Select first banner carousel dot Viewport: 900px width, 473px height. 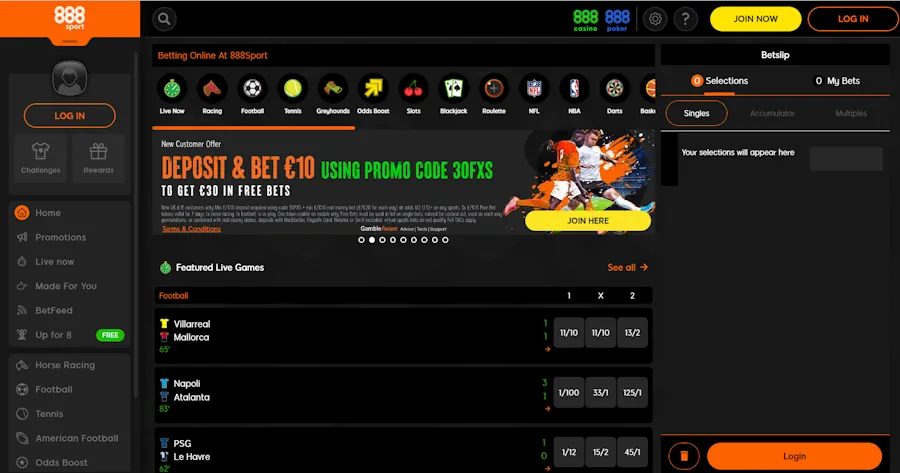(x=362, y=240)
